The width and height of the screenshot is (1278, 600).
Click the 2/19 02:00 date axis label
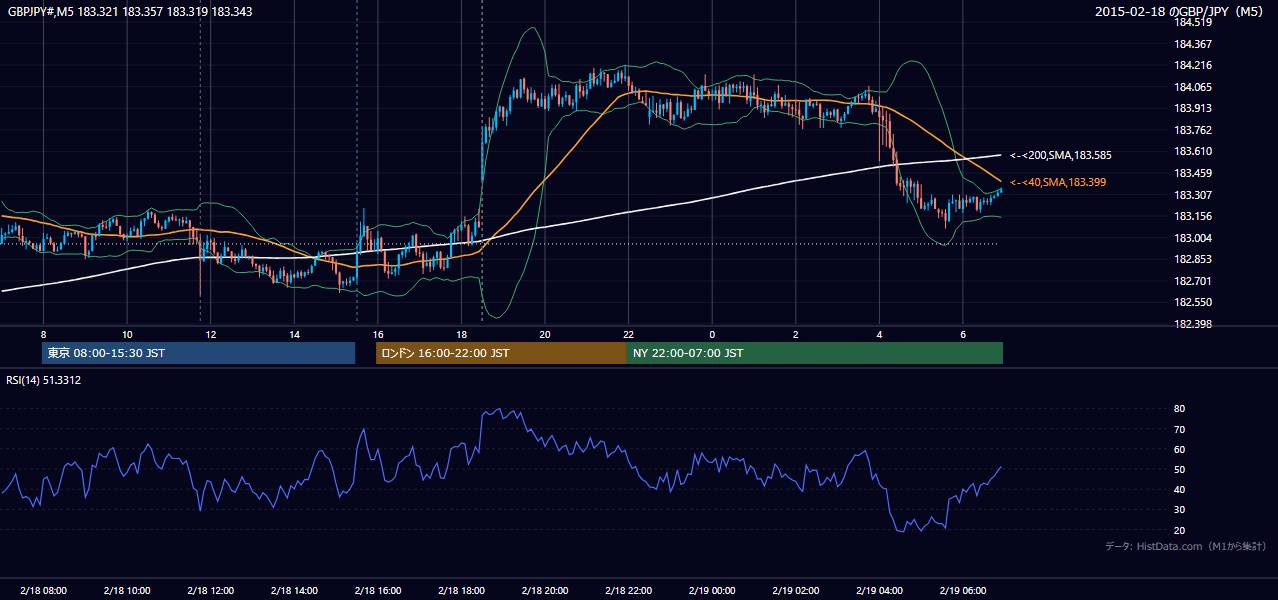point(795,591)
